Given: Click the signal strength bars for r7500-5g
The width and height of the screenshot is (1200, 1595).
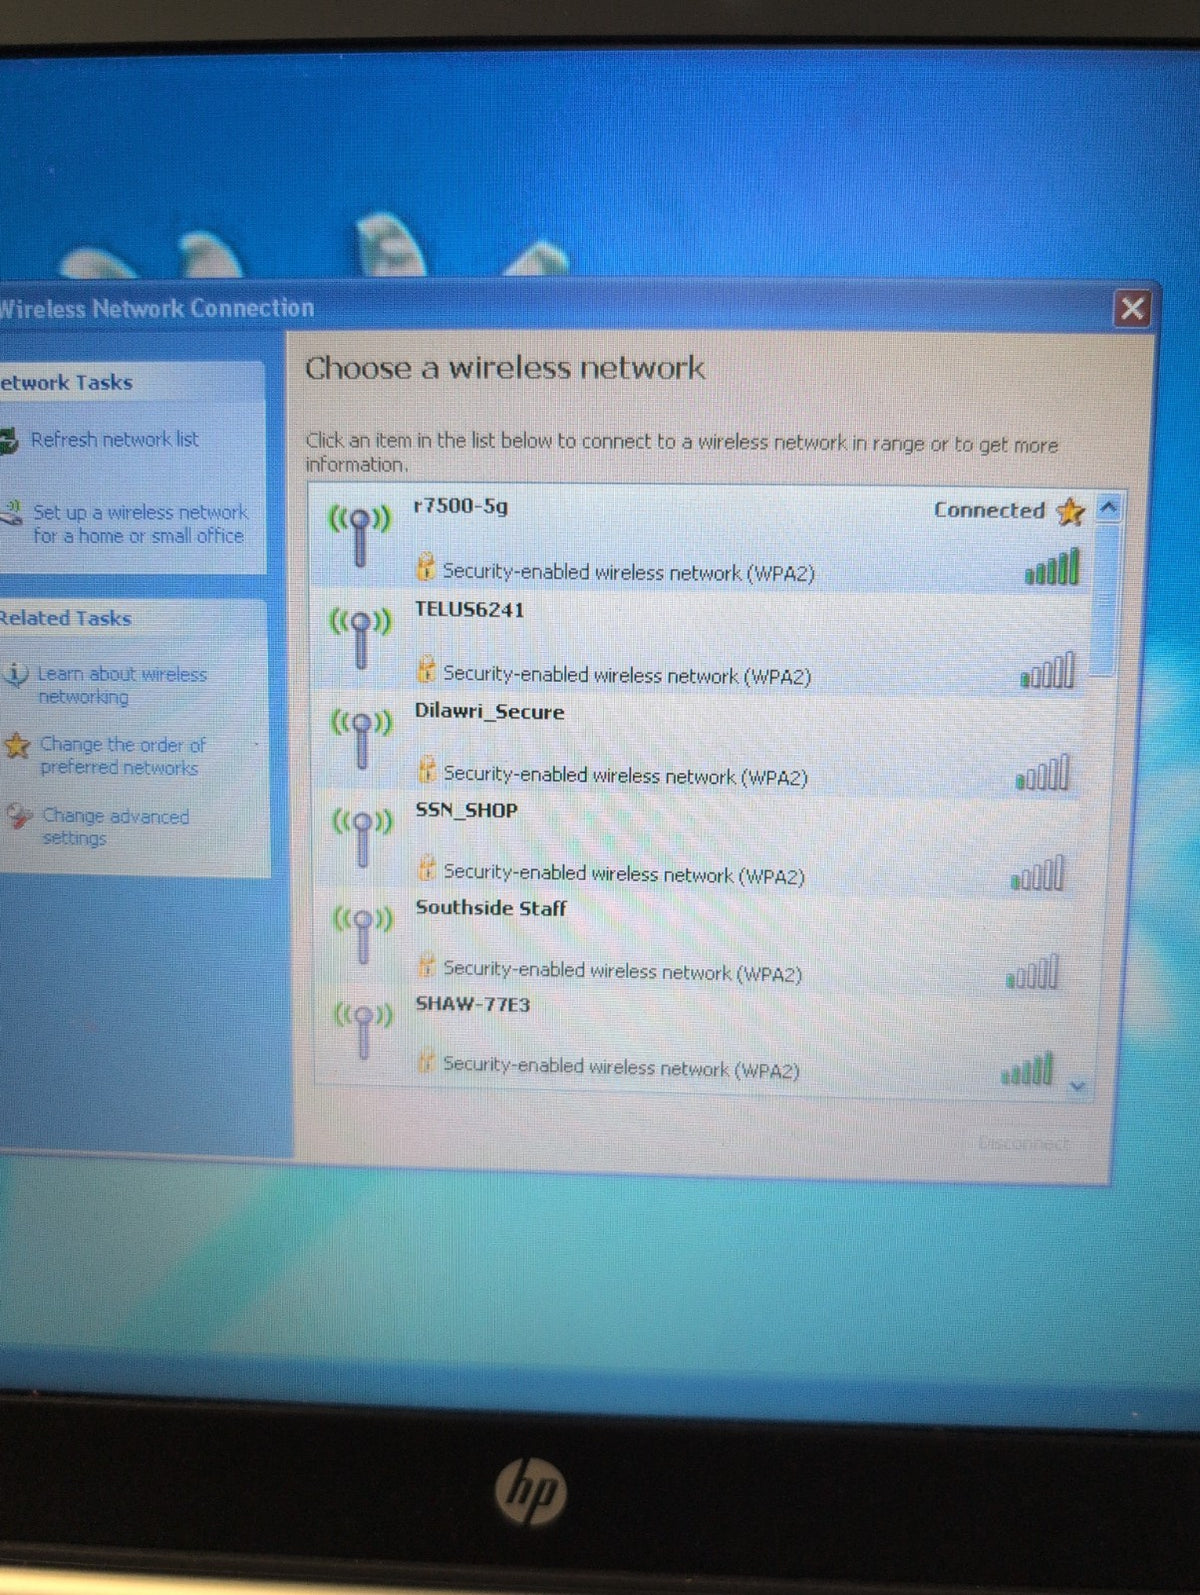Looking at the screenshot, I should (1052, 567).
